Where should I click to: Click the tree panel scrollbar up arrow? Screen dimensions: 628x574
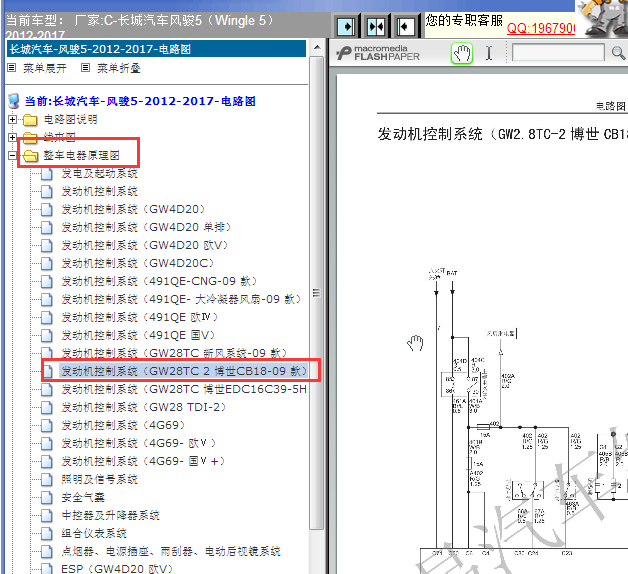point(317,48)
